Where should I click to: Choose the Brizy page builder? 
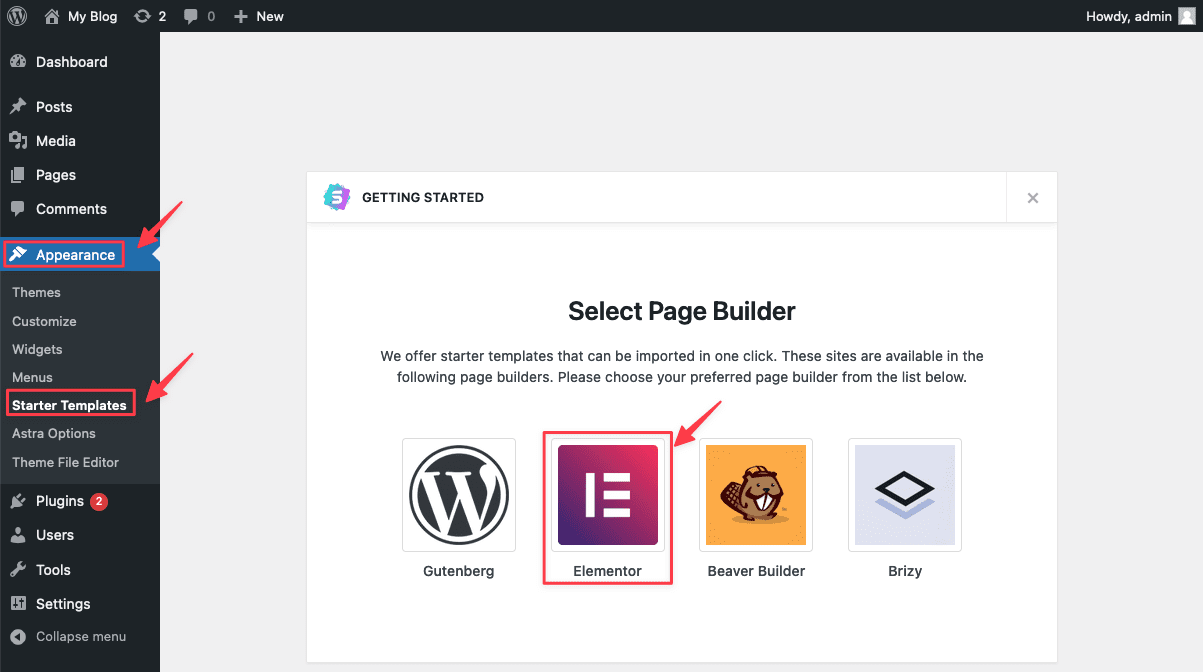(x=904, y=495)
